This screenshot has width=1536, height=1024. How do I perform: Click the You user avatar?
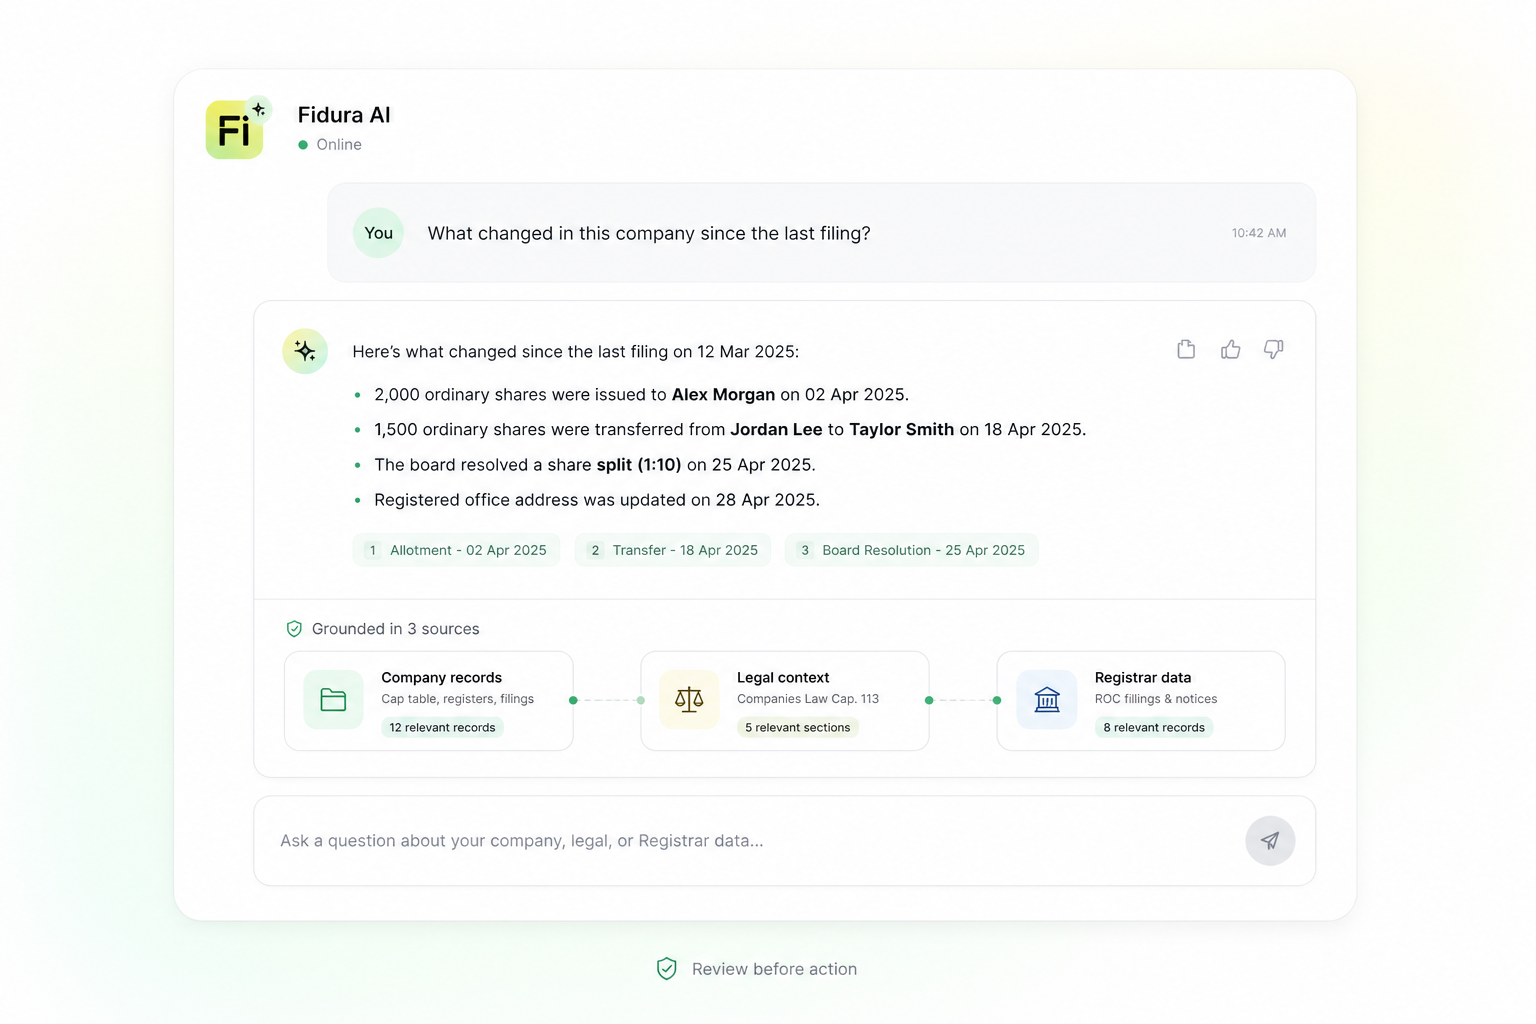click(378, 233)
